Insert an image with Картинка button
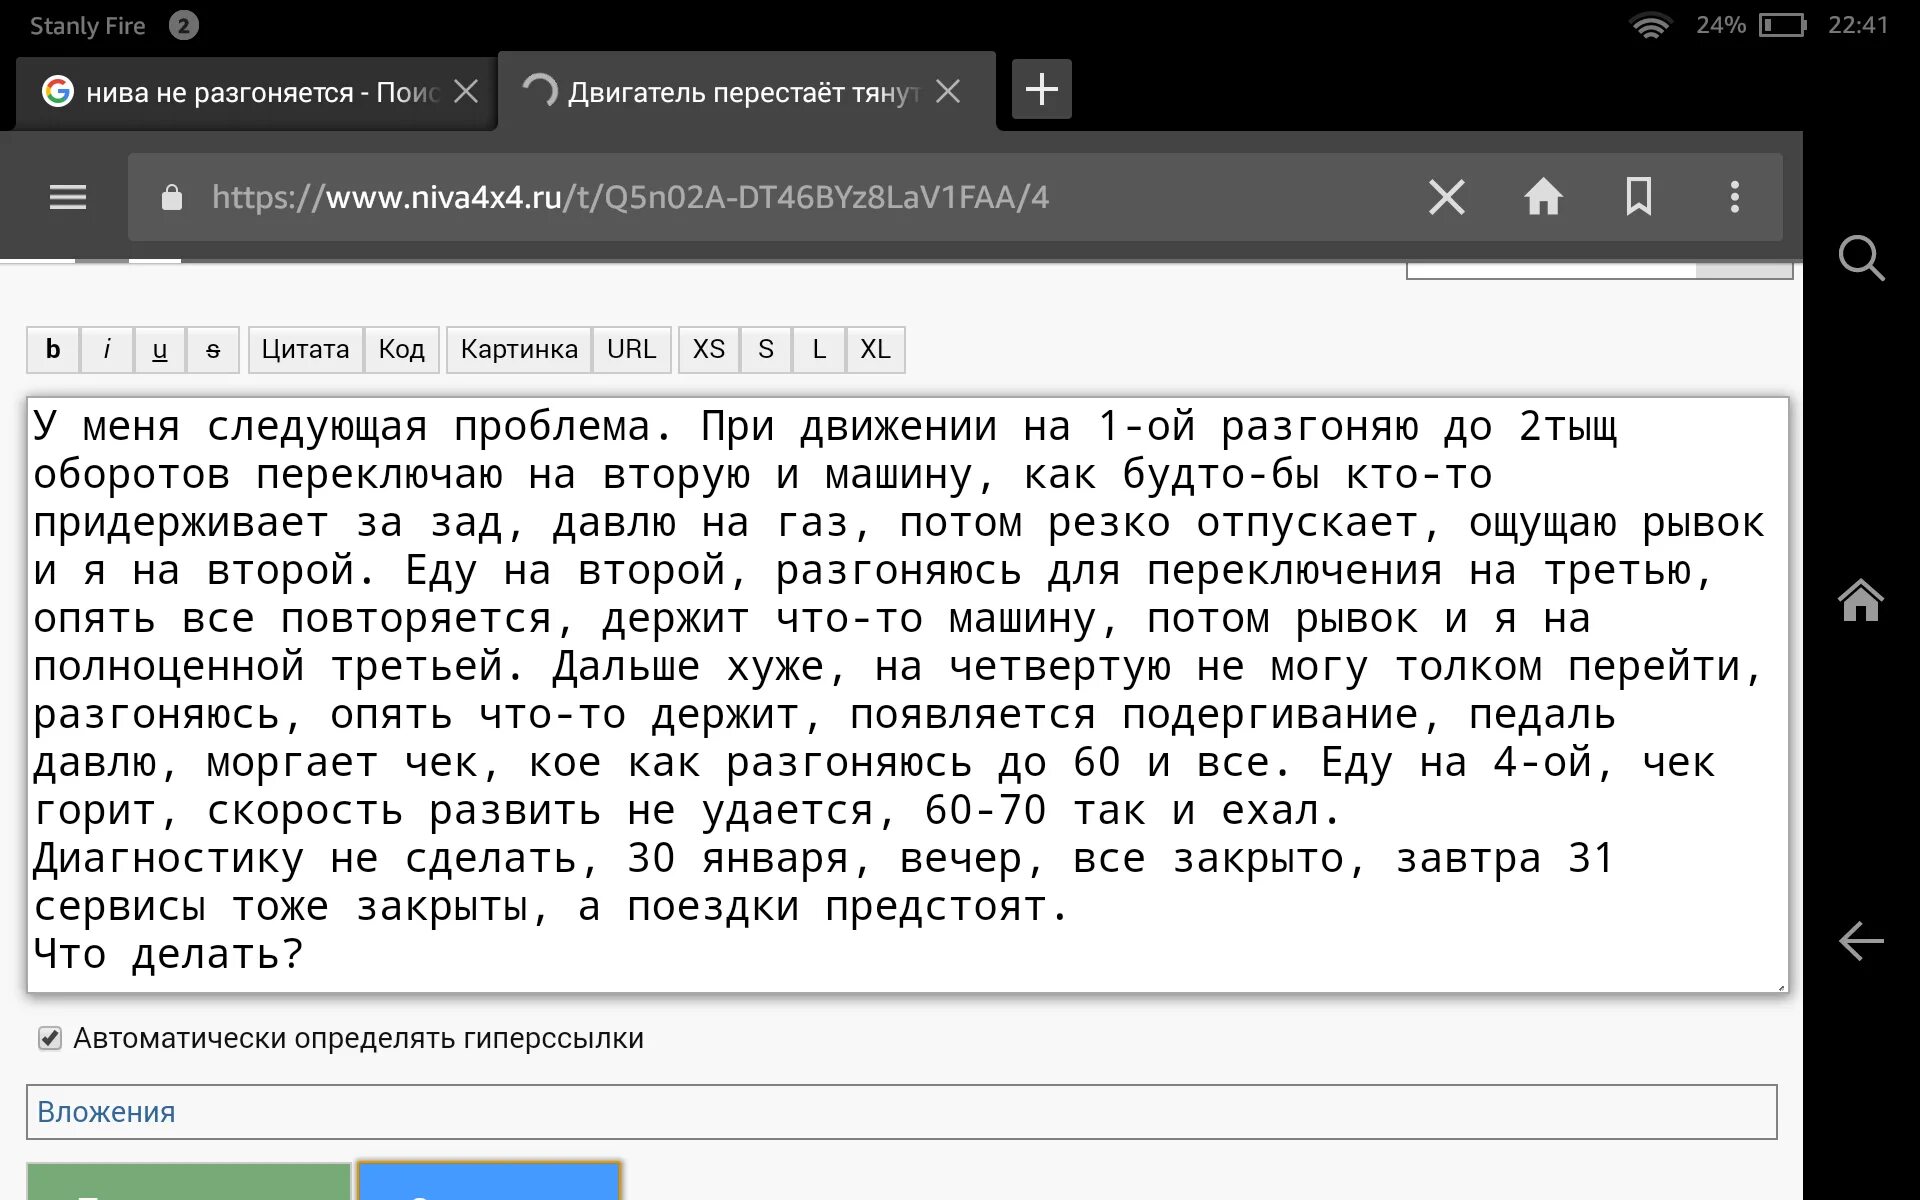Viewport: 1920px width, 1200px height. click(518, 350)
